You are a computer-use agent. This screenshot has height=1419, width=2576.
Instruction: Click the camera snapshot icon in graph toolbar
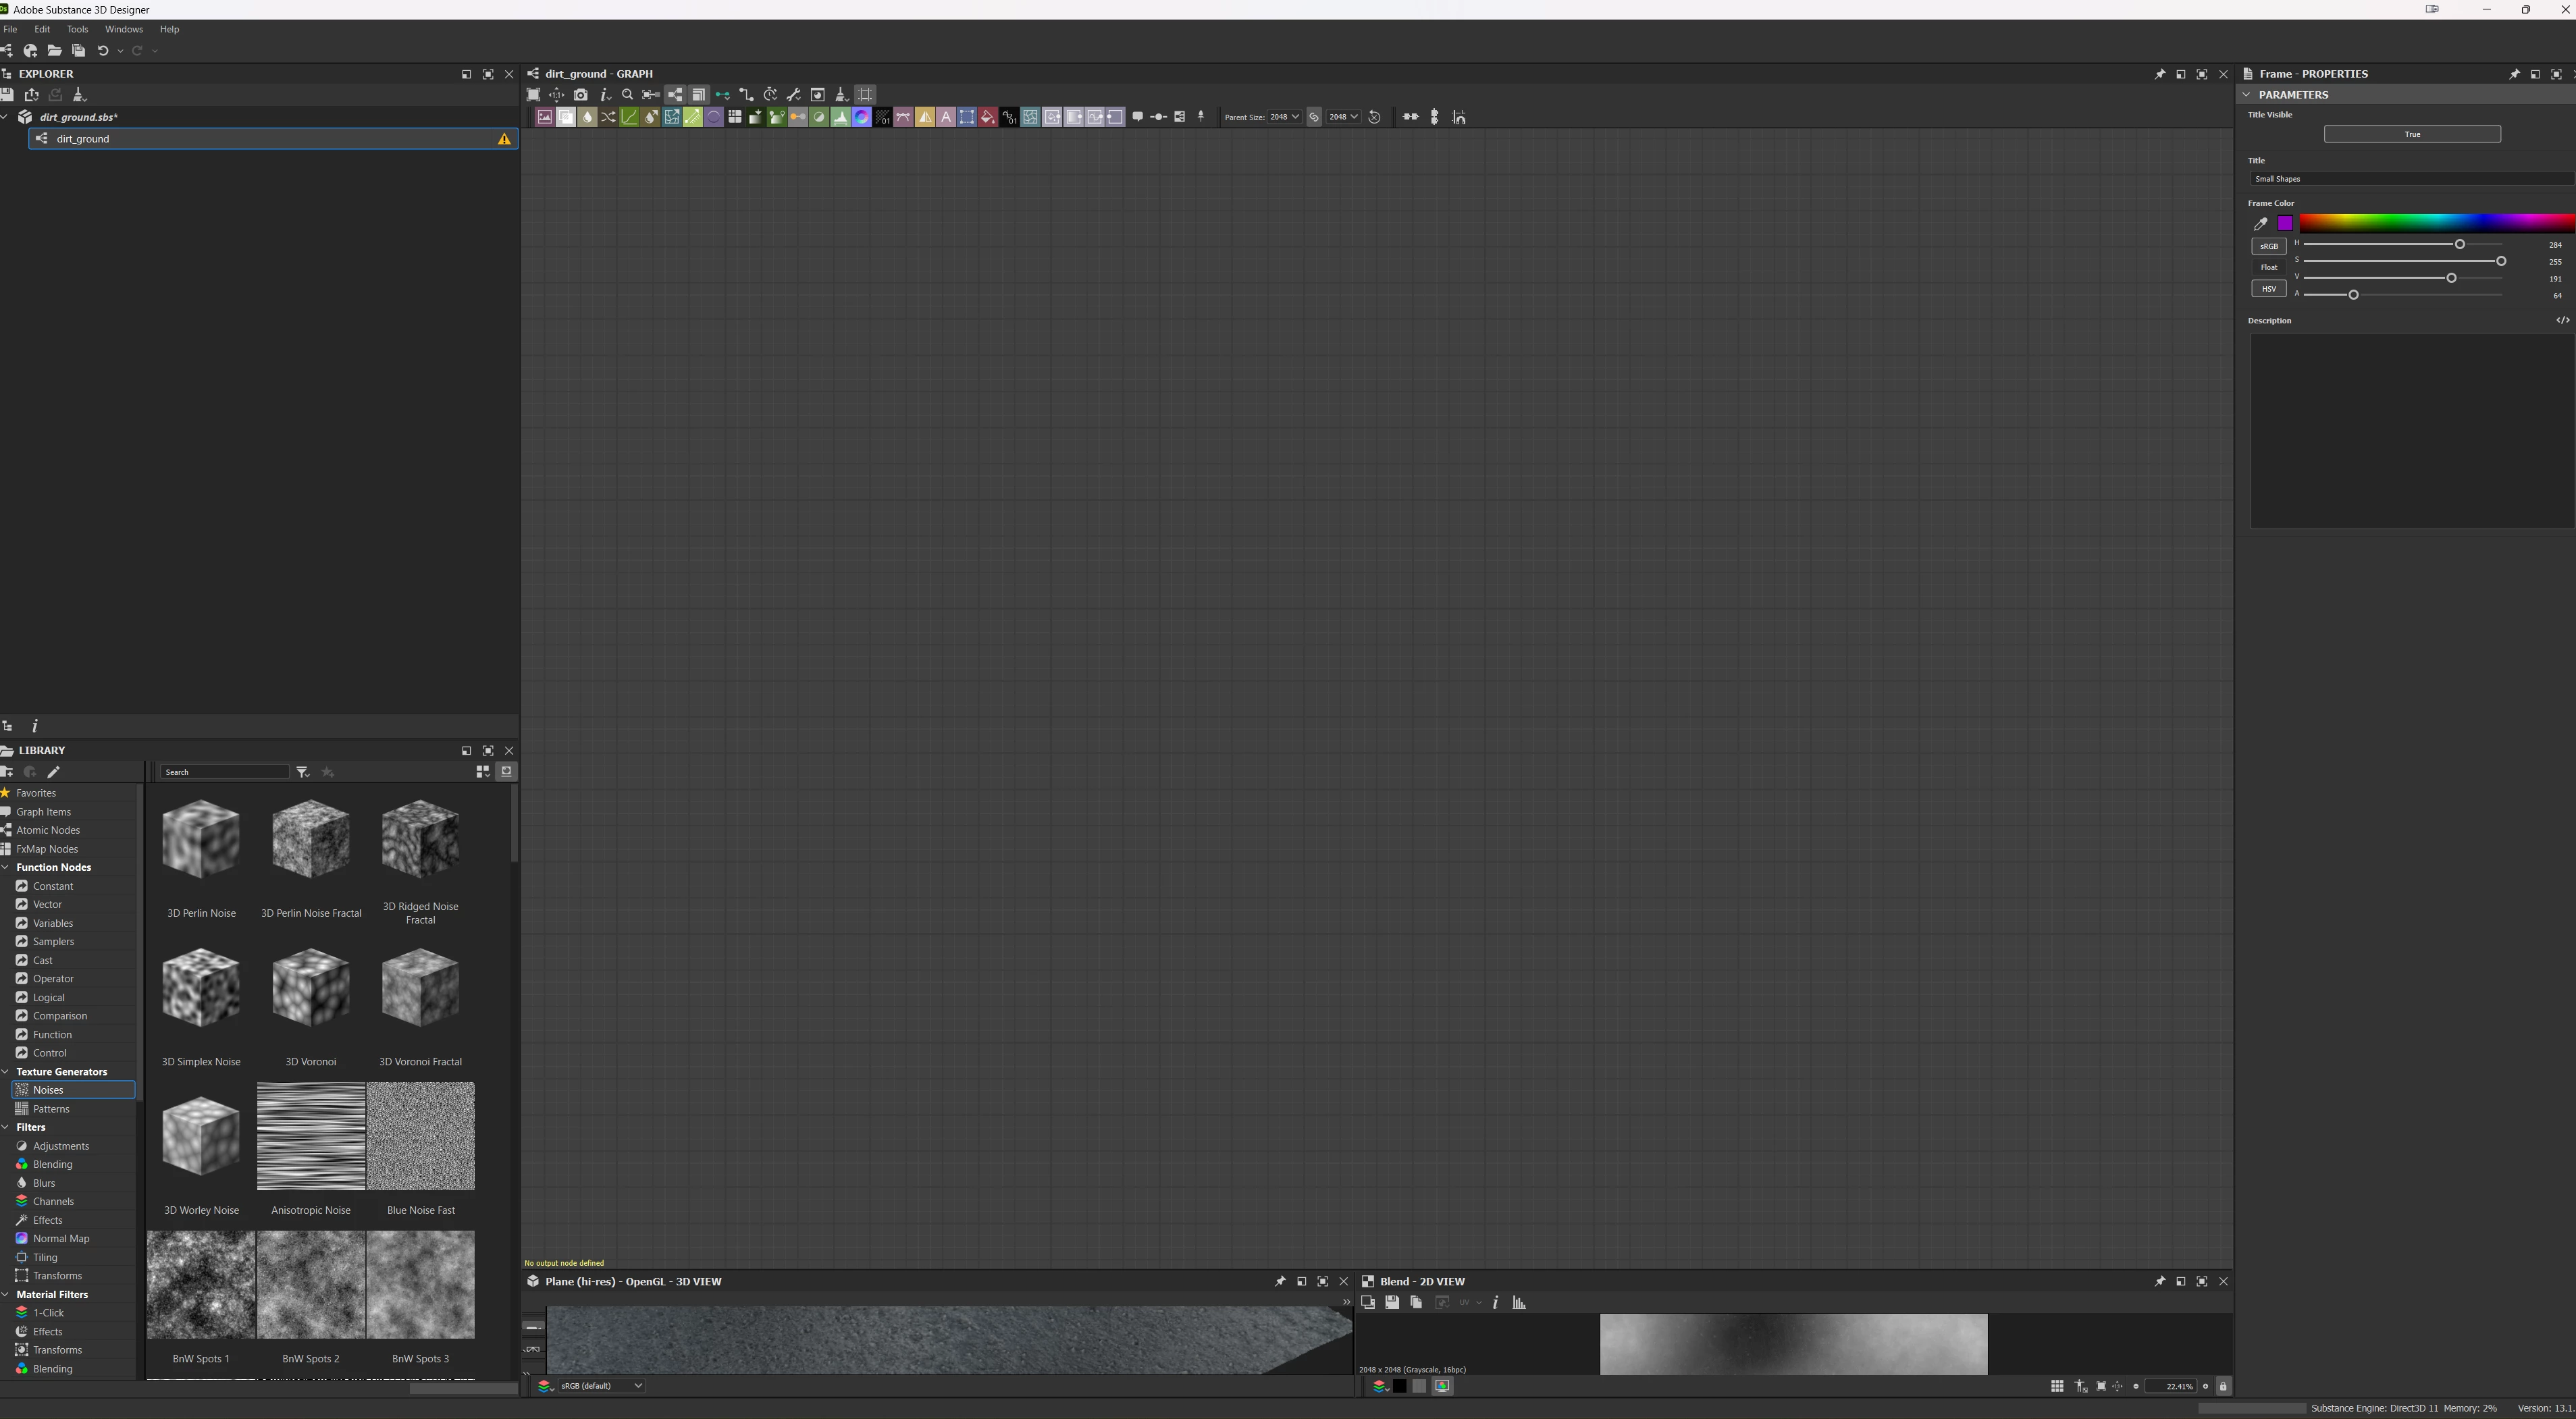point(581,95)
